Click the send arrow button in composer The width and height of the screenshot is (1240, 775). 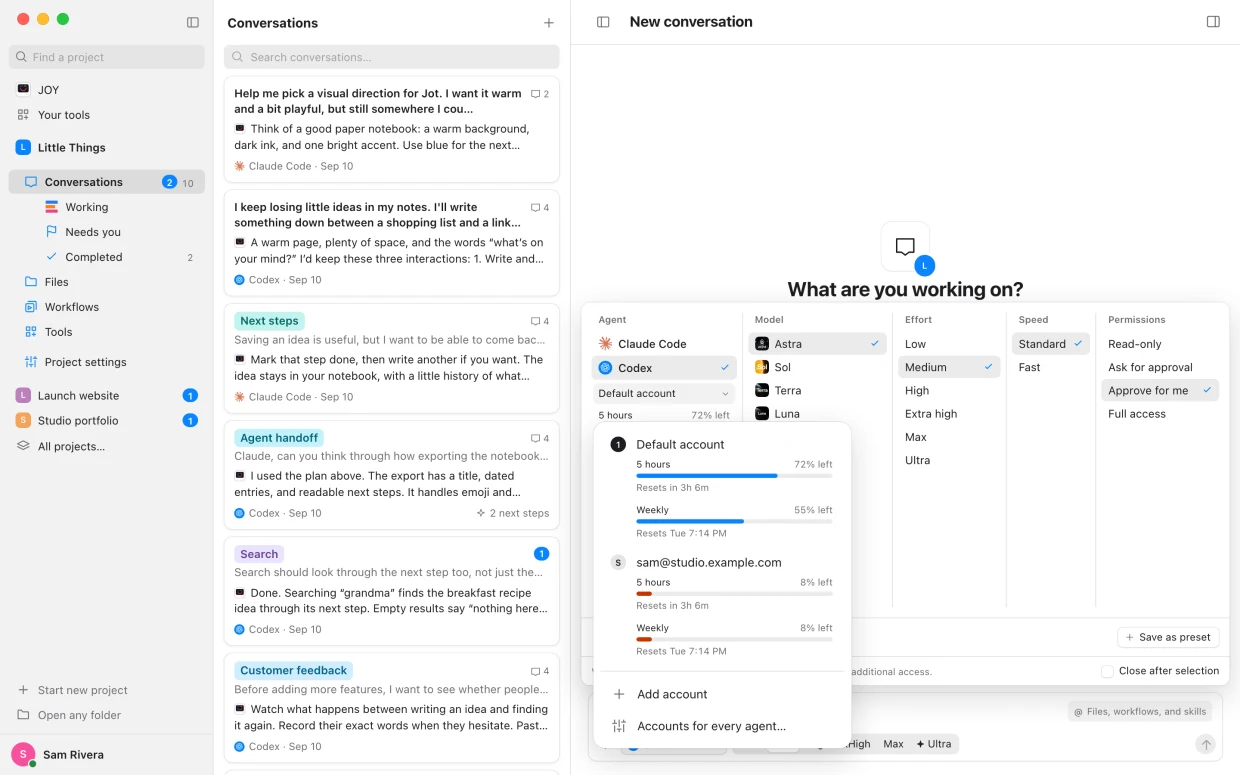pyautogui.click(x=1206, y=744)
